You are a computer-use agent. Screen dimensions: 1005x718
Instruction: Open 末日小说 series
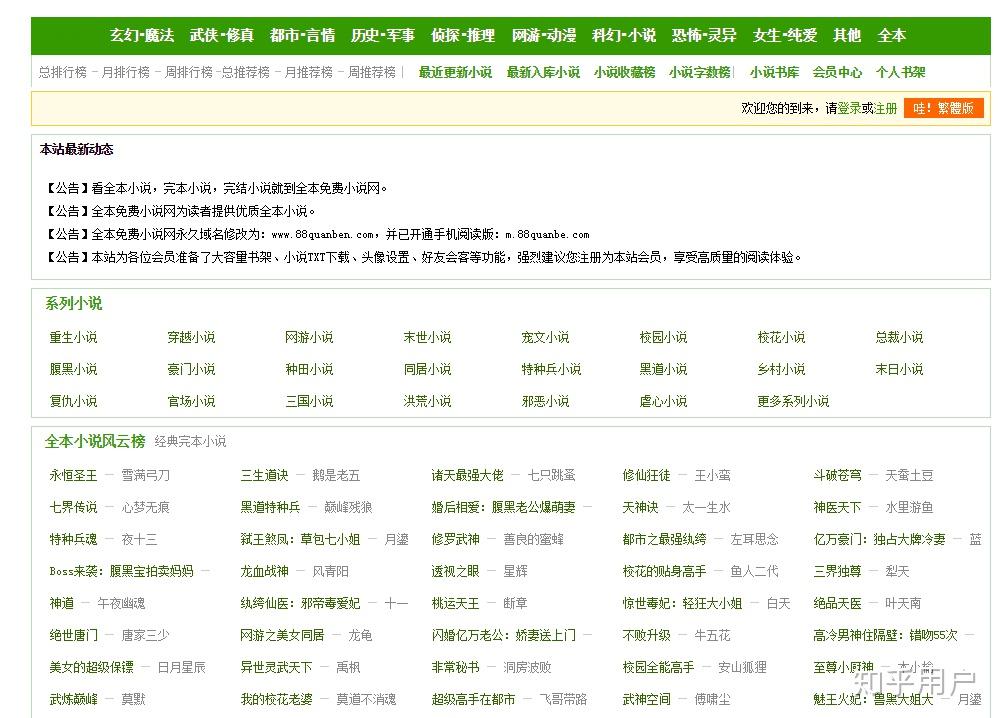tap(899, 369)
